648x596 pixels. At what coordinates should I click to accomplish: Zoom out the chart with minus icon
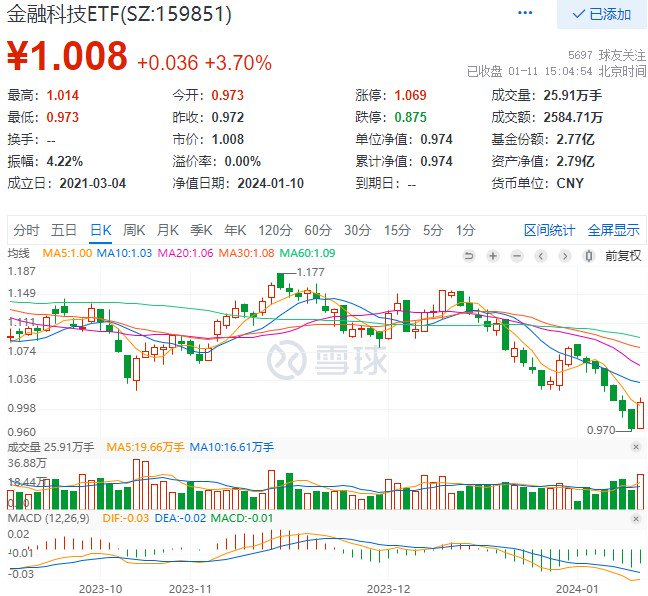(517, 256)
